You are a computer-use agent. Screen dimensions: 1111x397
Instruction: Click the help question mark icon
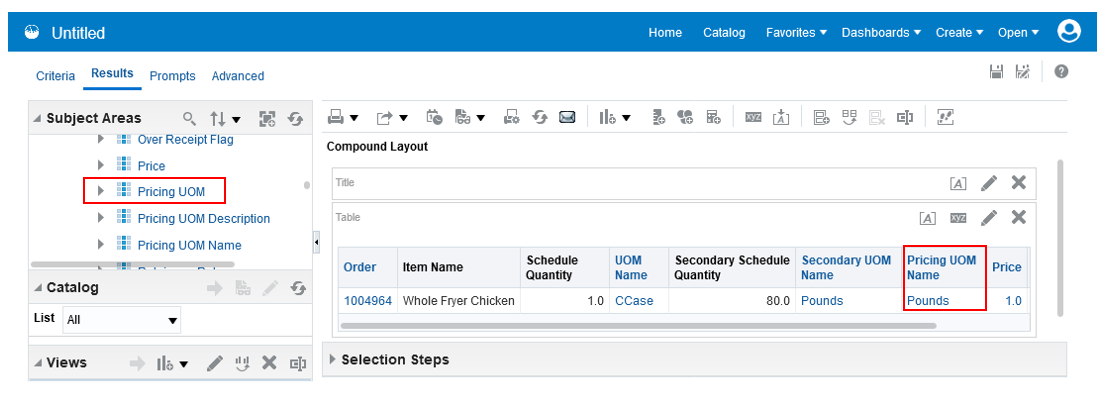click(1061, 72)
